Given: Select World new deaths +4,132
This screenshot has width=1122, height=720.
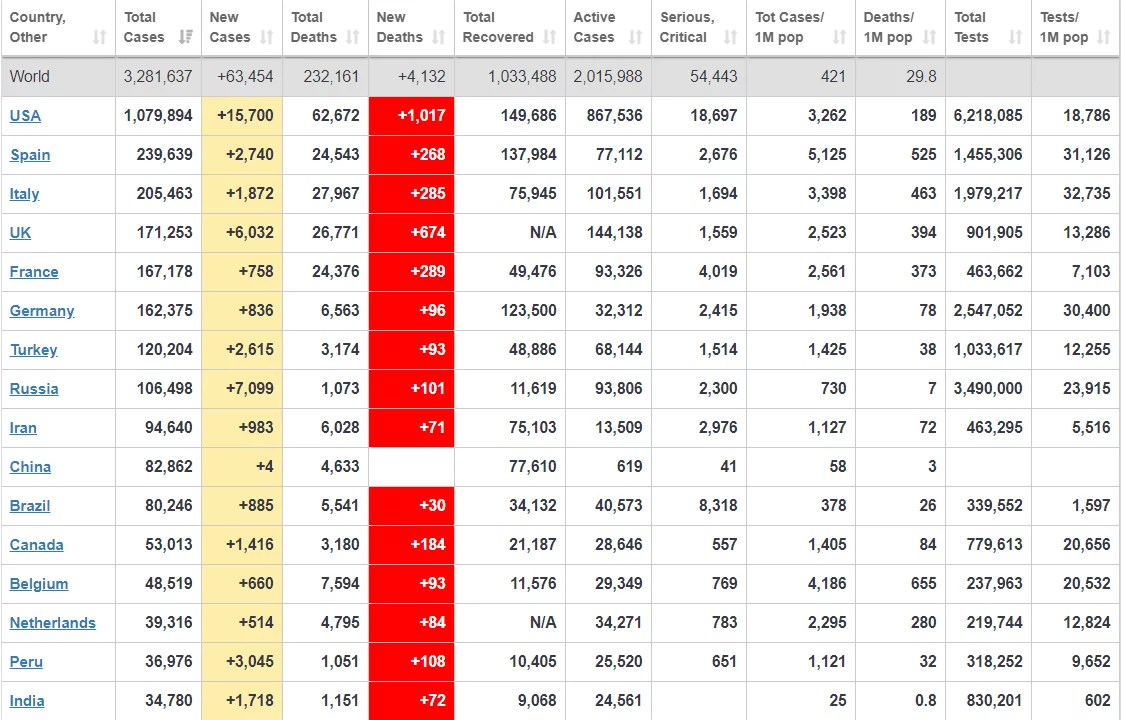Looking at the screenshot, I should point(422,77).
